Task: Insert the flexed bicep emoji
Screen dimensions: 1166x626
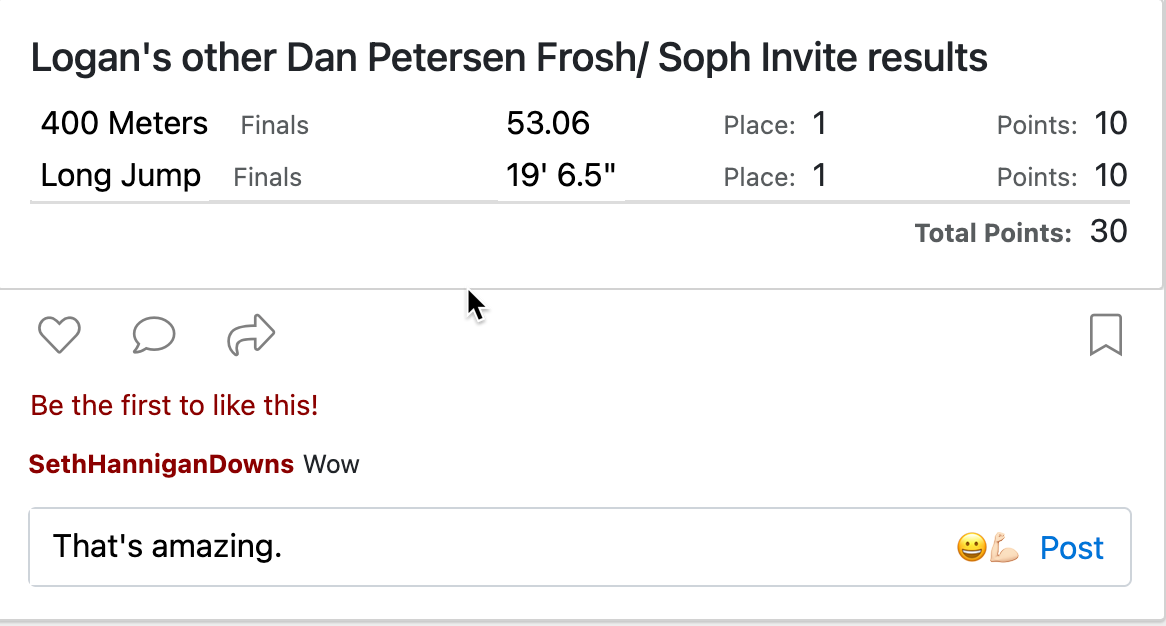Action: (x=1004, y=548)
